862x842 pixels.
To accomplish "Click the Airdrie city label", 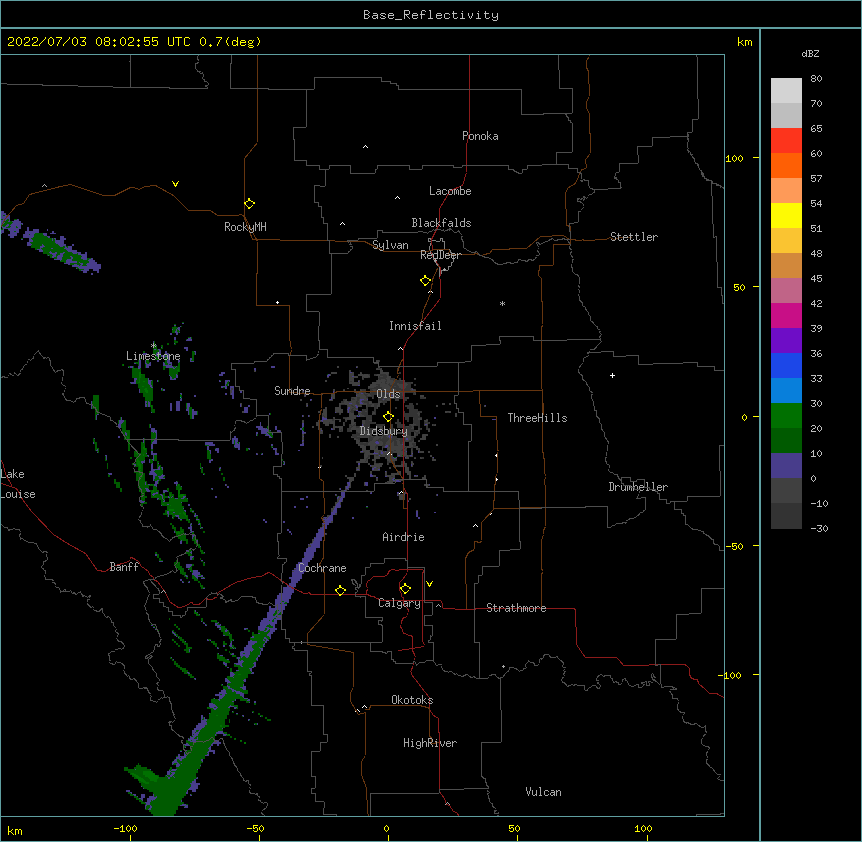I will click(403, 537).
